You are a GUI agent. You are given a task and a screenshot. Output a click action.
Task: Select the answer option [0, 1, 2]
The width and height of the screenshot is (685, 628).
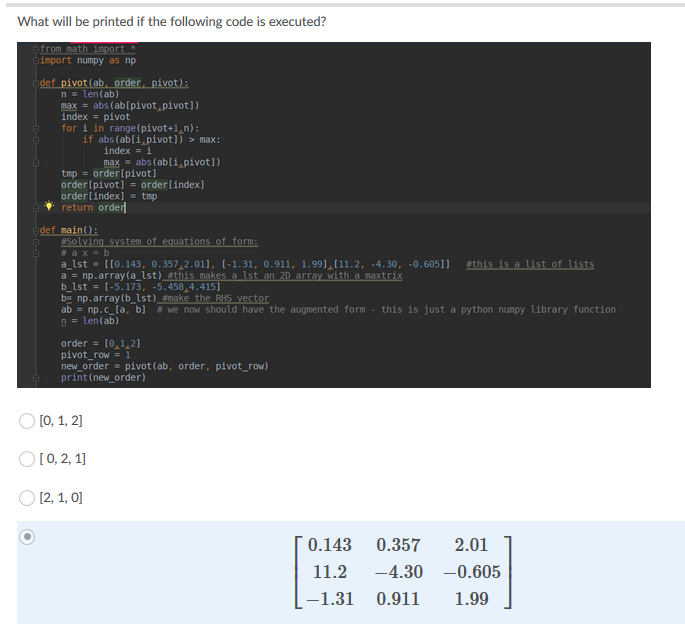[27, 421]
